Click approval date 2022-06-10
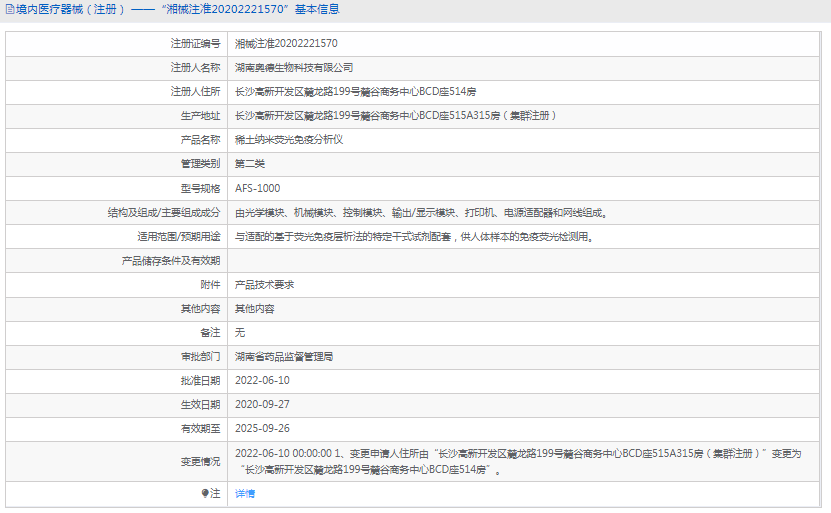This screenshot has width=831, height=513. point(262,381)
